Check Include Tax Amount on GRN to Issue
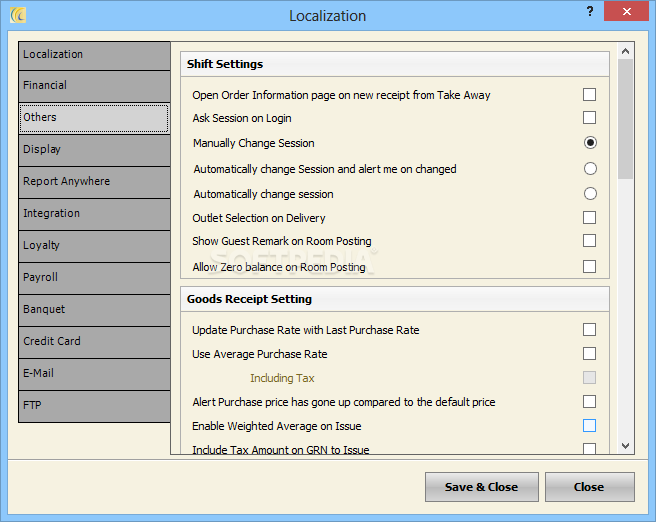The width and height of the screenshot is (656, 522). coord(589,448)
